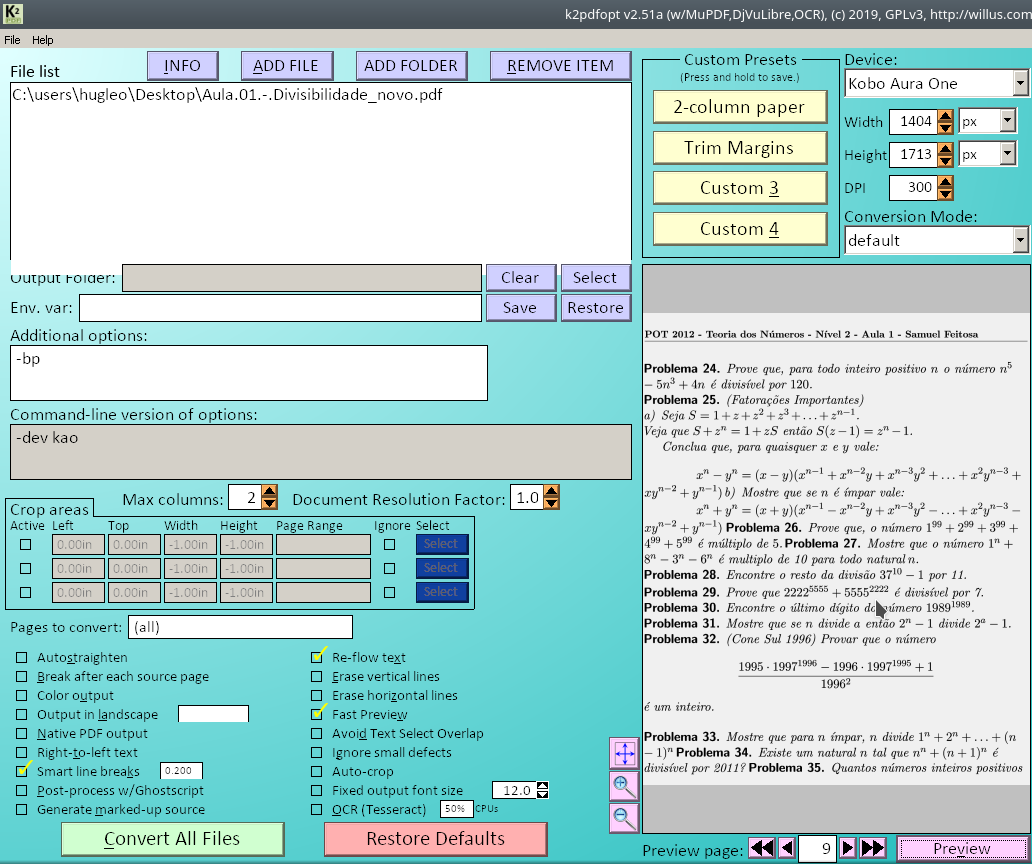Open the Help menu

point(42,40)
